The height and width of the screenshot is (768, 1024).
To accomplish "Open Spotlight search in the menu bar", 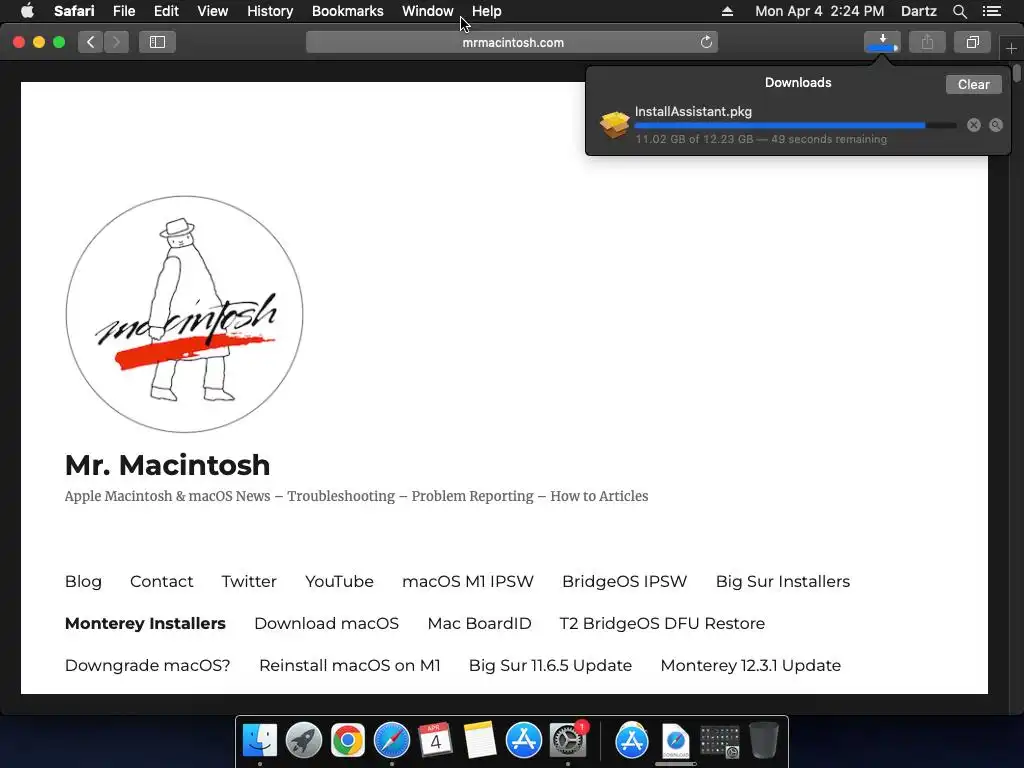I will (960, 11).
